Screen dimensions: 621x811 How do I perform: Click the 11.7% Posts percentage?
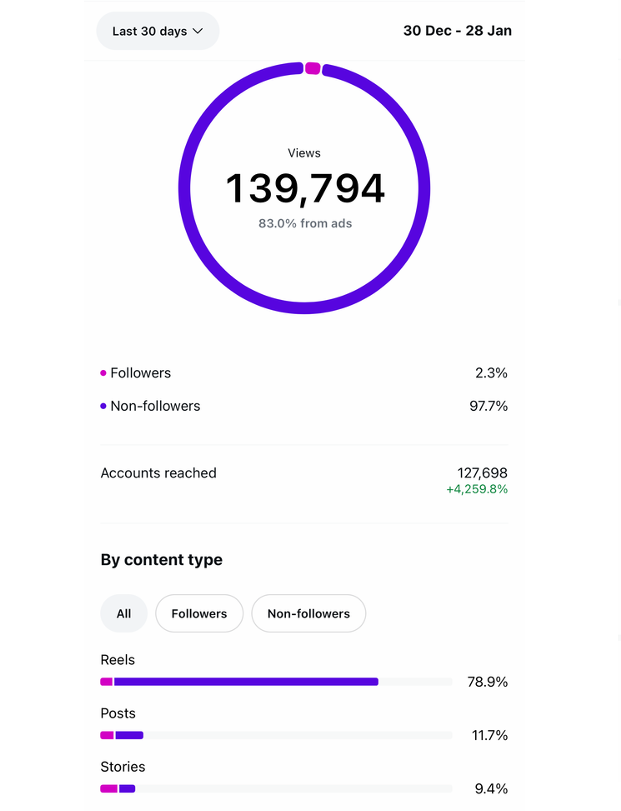[490, 735]
